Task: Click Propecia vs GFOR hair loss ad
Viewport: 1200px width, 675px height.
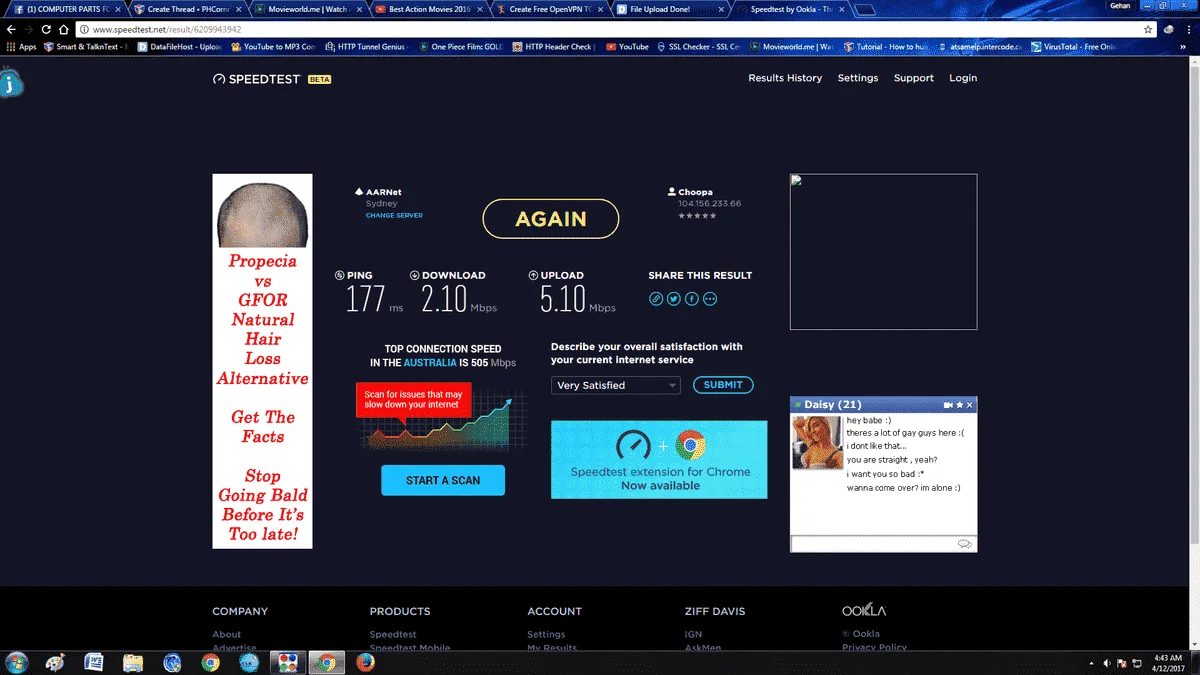Action: pos(262,361)
